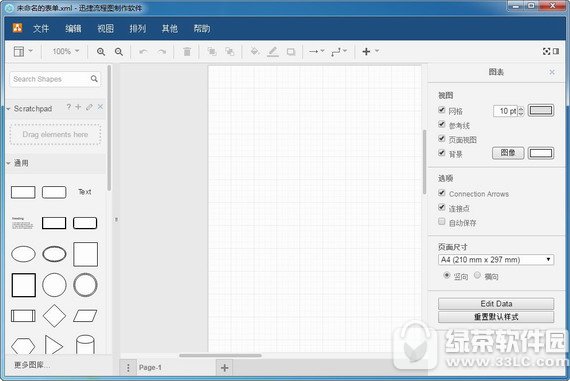Image resolution: width=570 pixels, height=381 pixels.
Task: Toggle the 参考线 guides checkbox
Action: (x=442, y=124)
